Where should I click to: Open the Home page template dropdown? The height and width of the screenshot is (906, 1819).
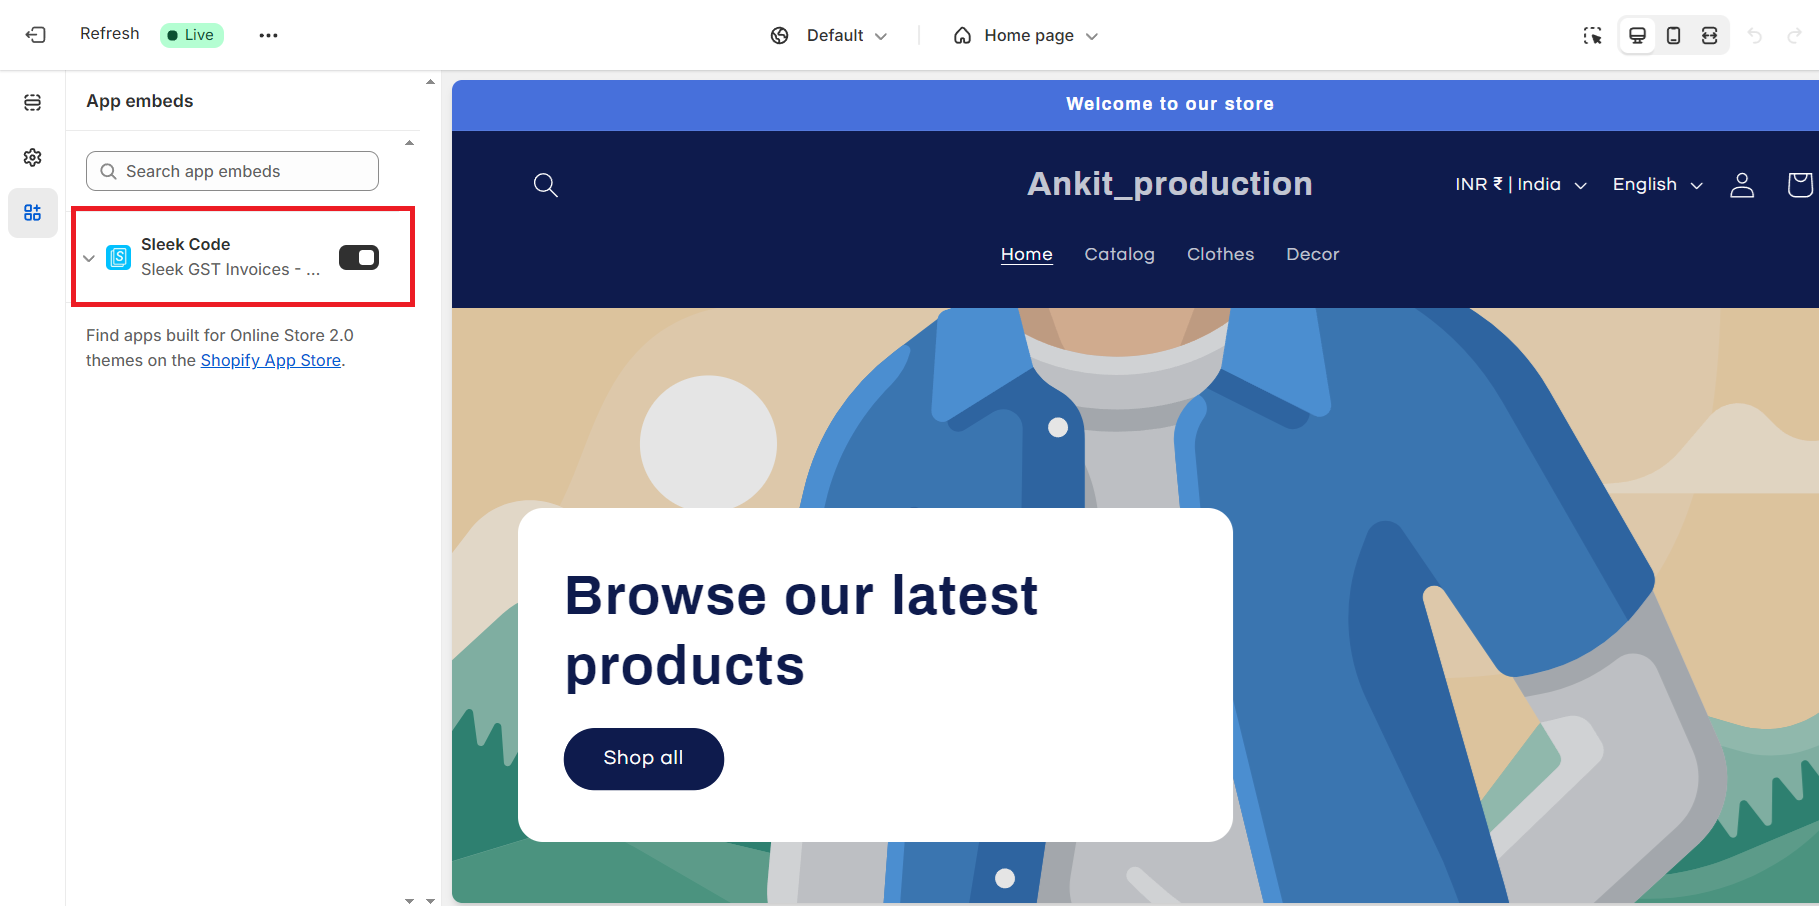(x=1026, y=36)
